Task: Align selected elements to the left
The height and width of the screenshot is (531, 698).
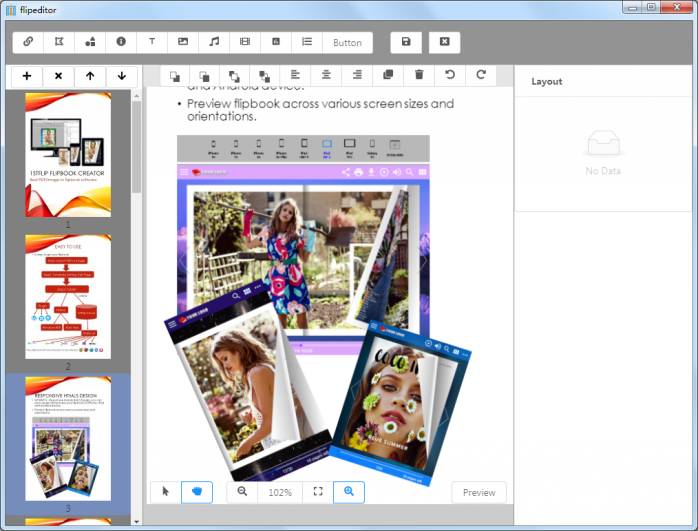Action: coord(295,75)
